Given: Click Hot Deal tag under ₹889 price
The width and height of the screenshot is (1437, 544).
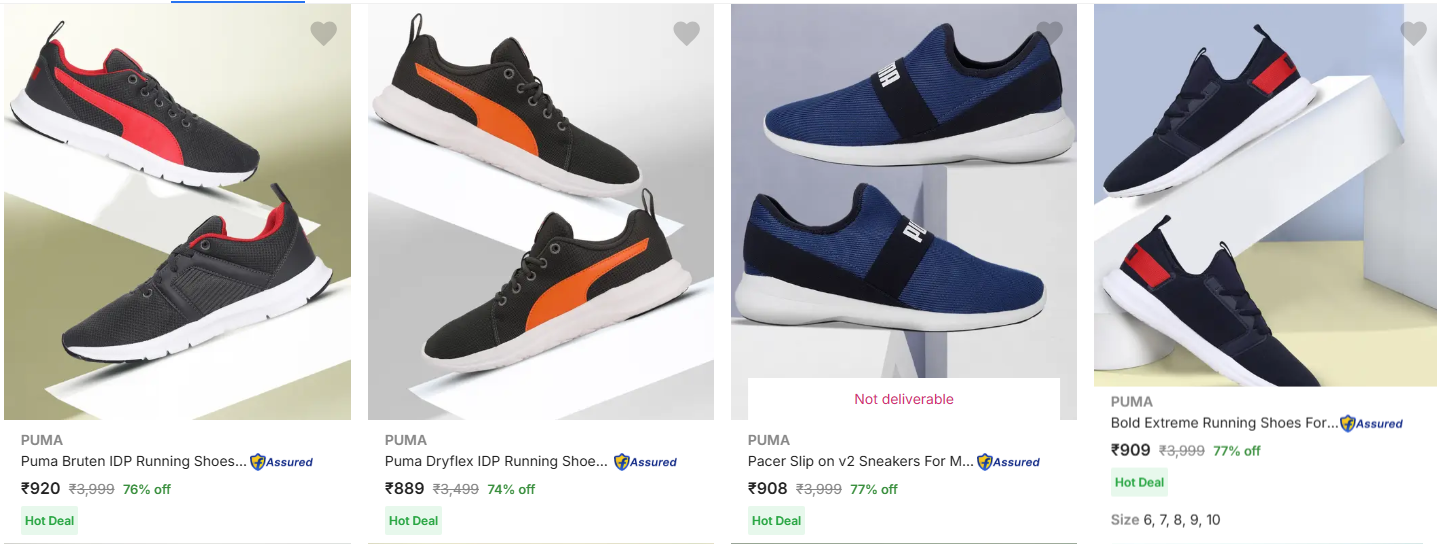Looking at the screenshot, I should (413, 520).
